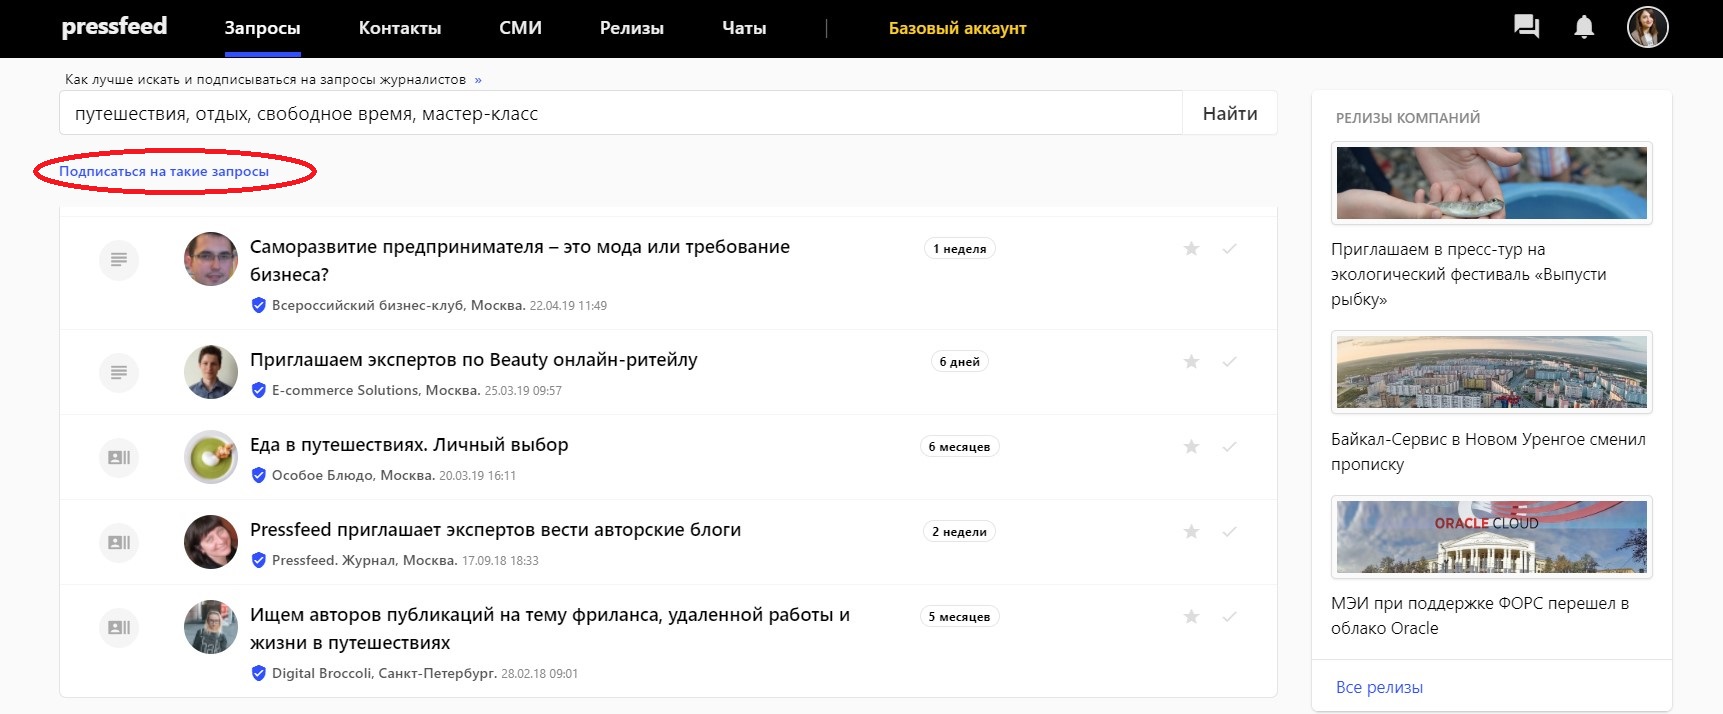
Task: Click Подписаться на такие запросы link
Action: [164, 172]
